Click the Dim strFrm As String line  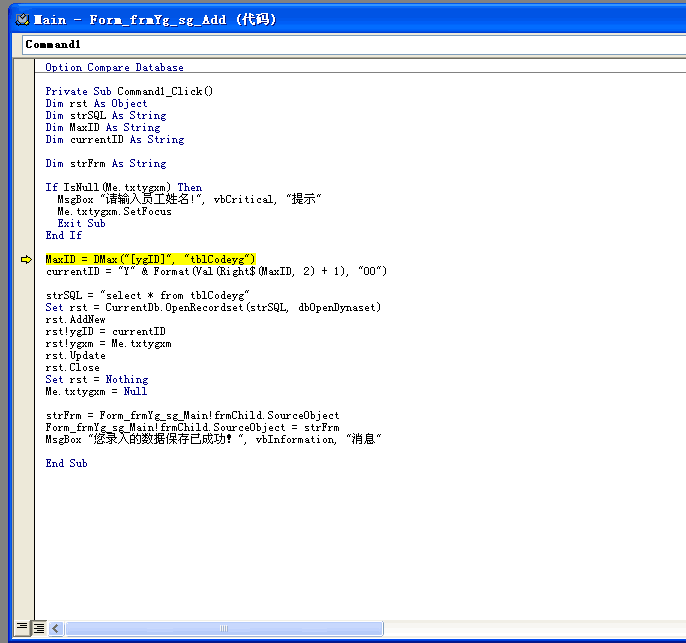pos(106,164)
